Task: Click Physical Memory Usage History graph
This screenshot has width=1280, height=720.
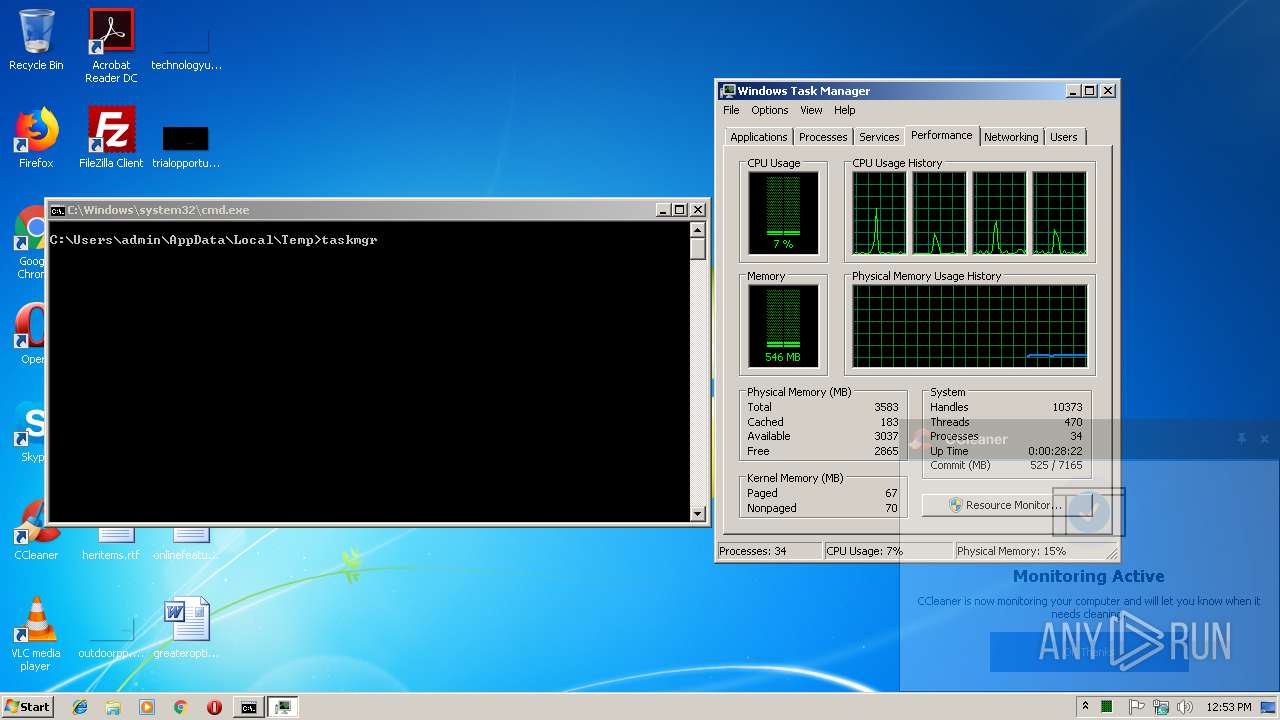Action: coord(970,325)
